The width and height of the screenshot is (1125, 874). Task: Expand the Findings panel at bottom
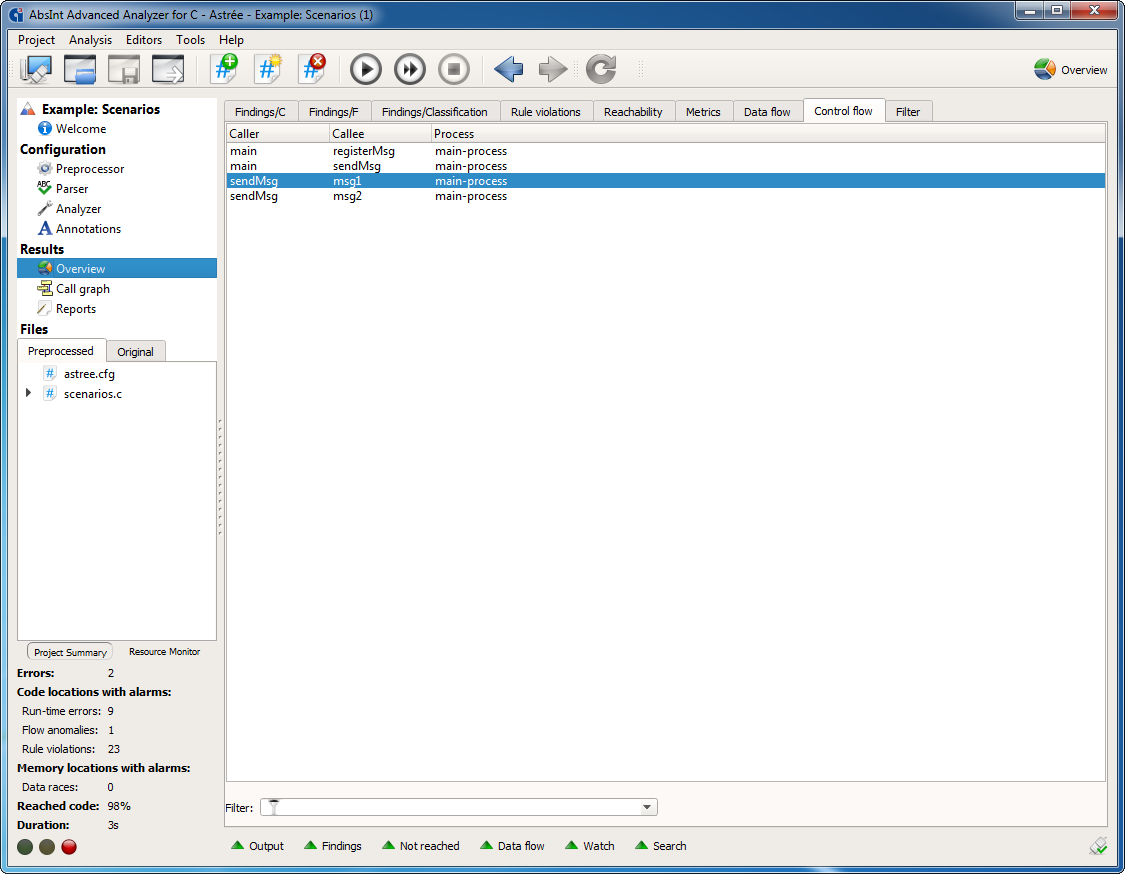pyautogui.click(x=333, y=846)
